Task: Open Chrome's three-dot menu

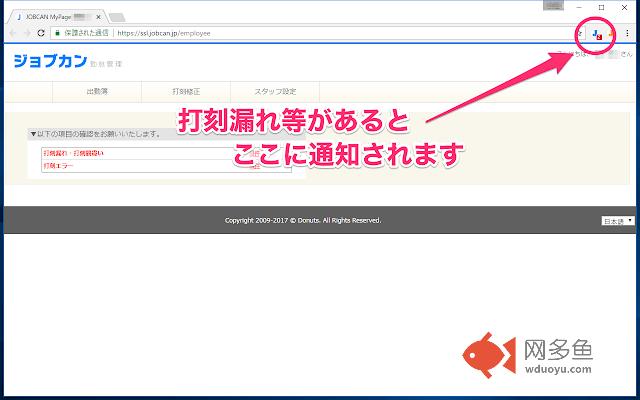Action: click(627, 33)
